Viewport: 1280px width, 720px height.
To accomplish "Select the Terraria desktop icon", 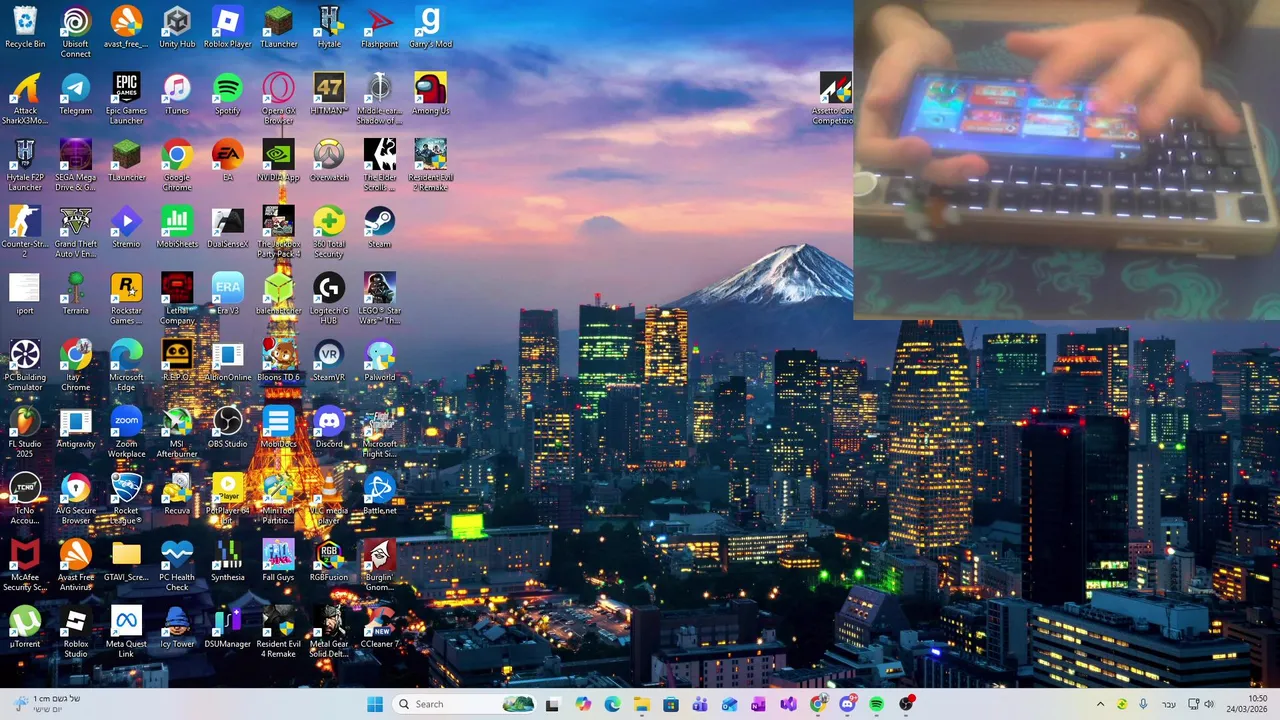I will pos(76,294).
